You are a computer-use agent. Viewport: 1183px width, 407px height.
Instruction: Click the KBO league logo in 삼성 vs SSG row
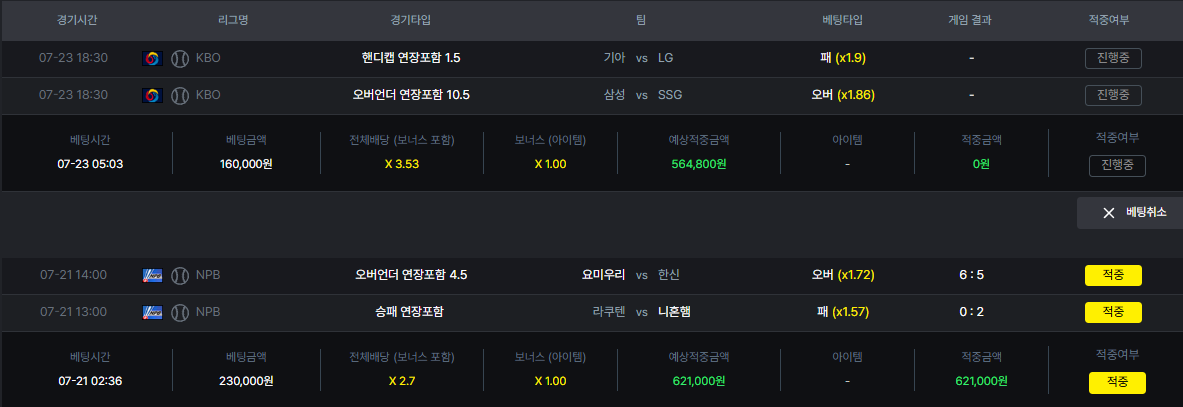[x=152, y=95]
